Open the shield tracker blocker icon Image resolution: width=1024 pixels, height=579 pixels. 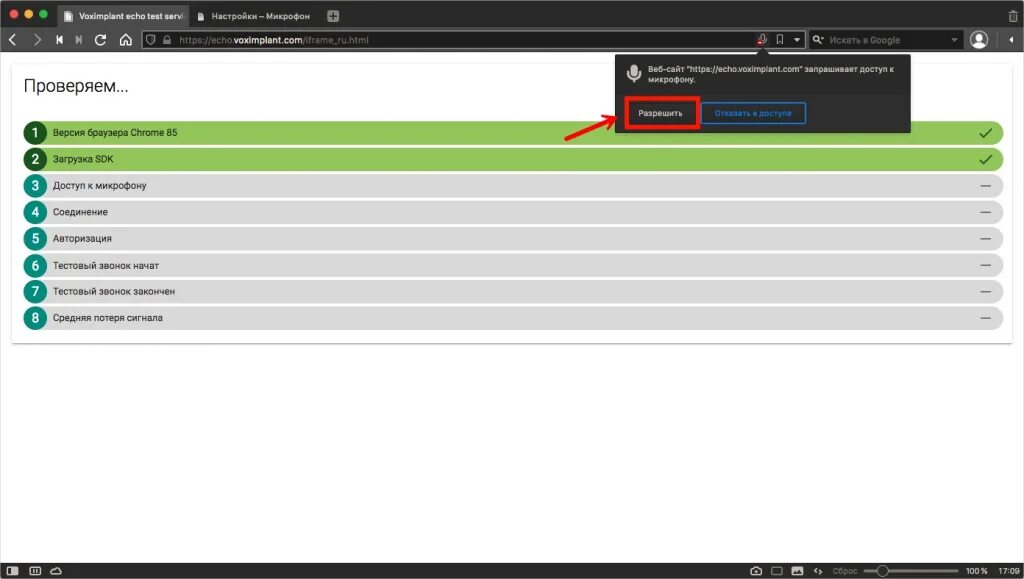(x=151, y=40)
